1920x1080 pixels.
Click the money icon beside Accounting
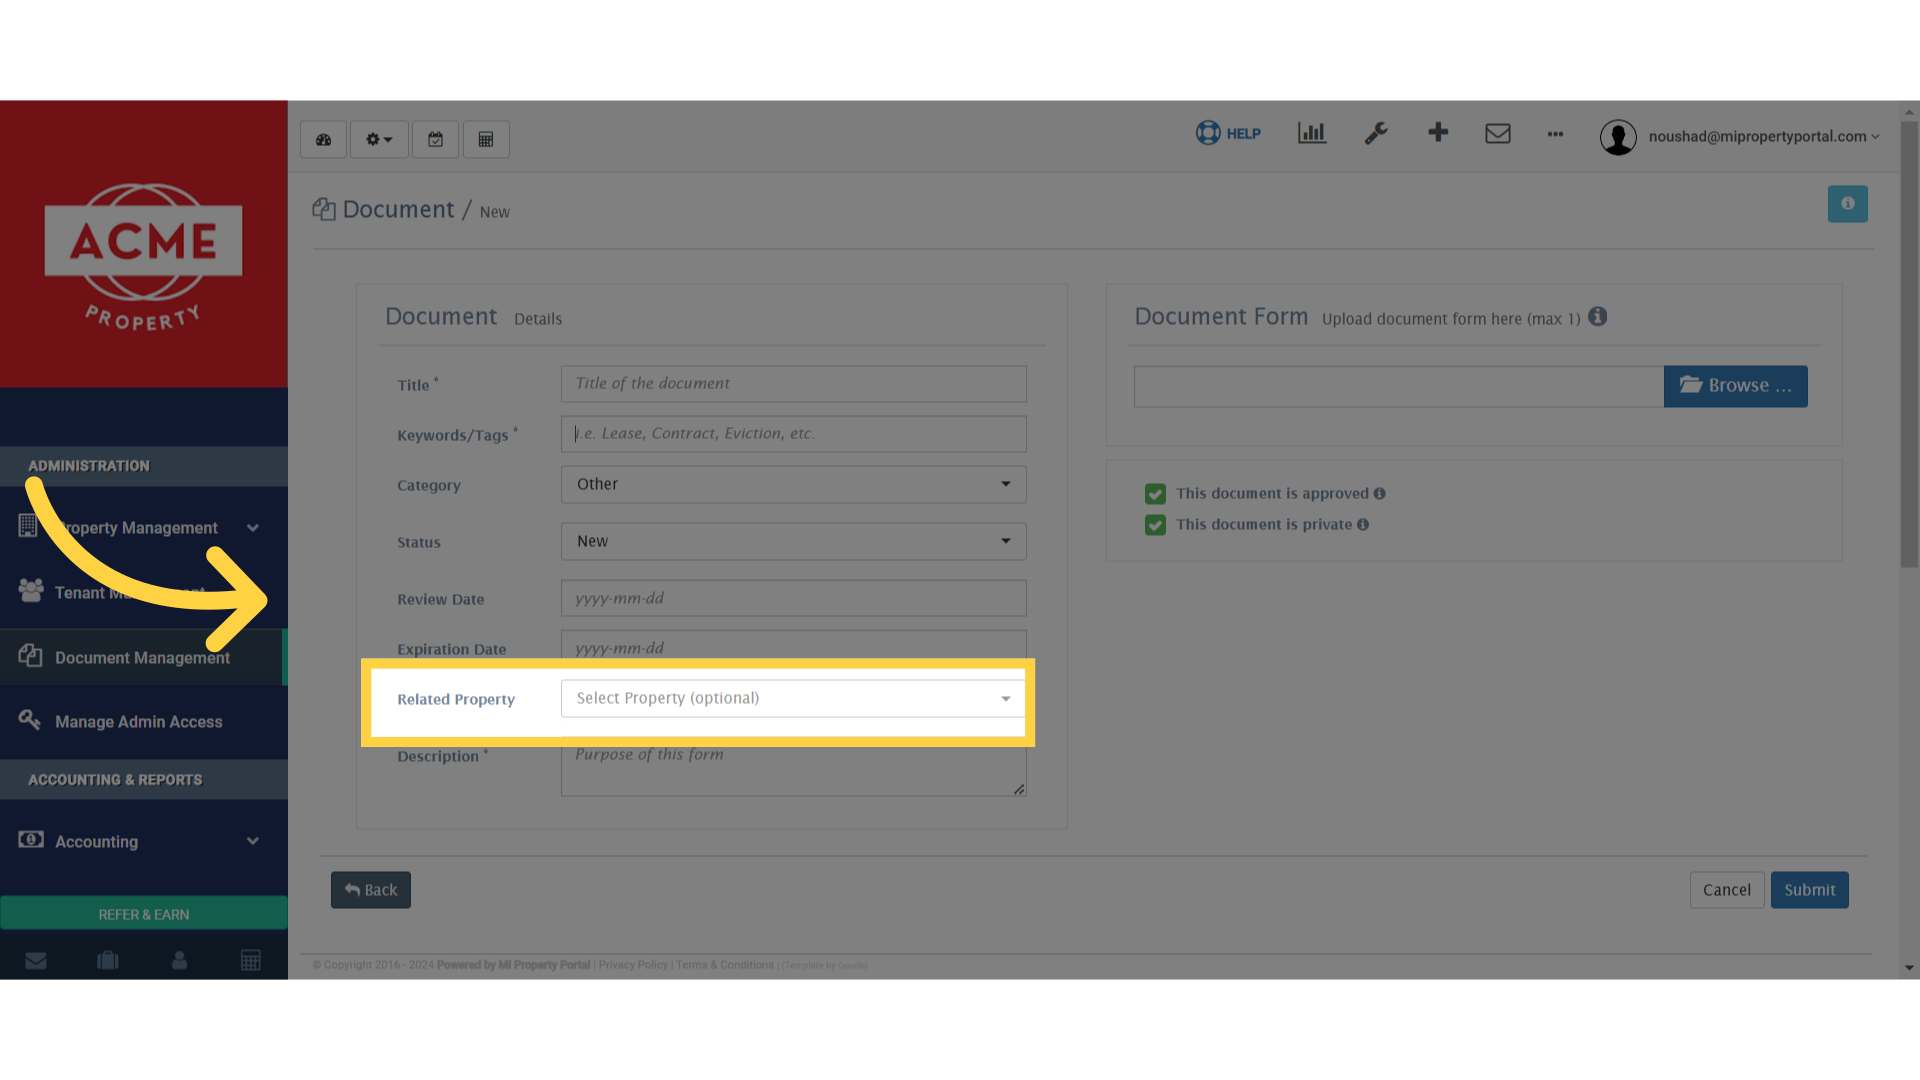[31, 840]
